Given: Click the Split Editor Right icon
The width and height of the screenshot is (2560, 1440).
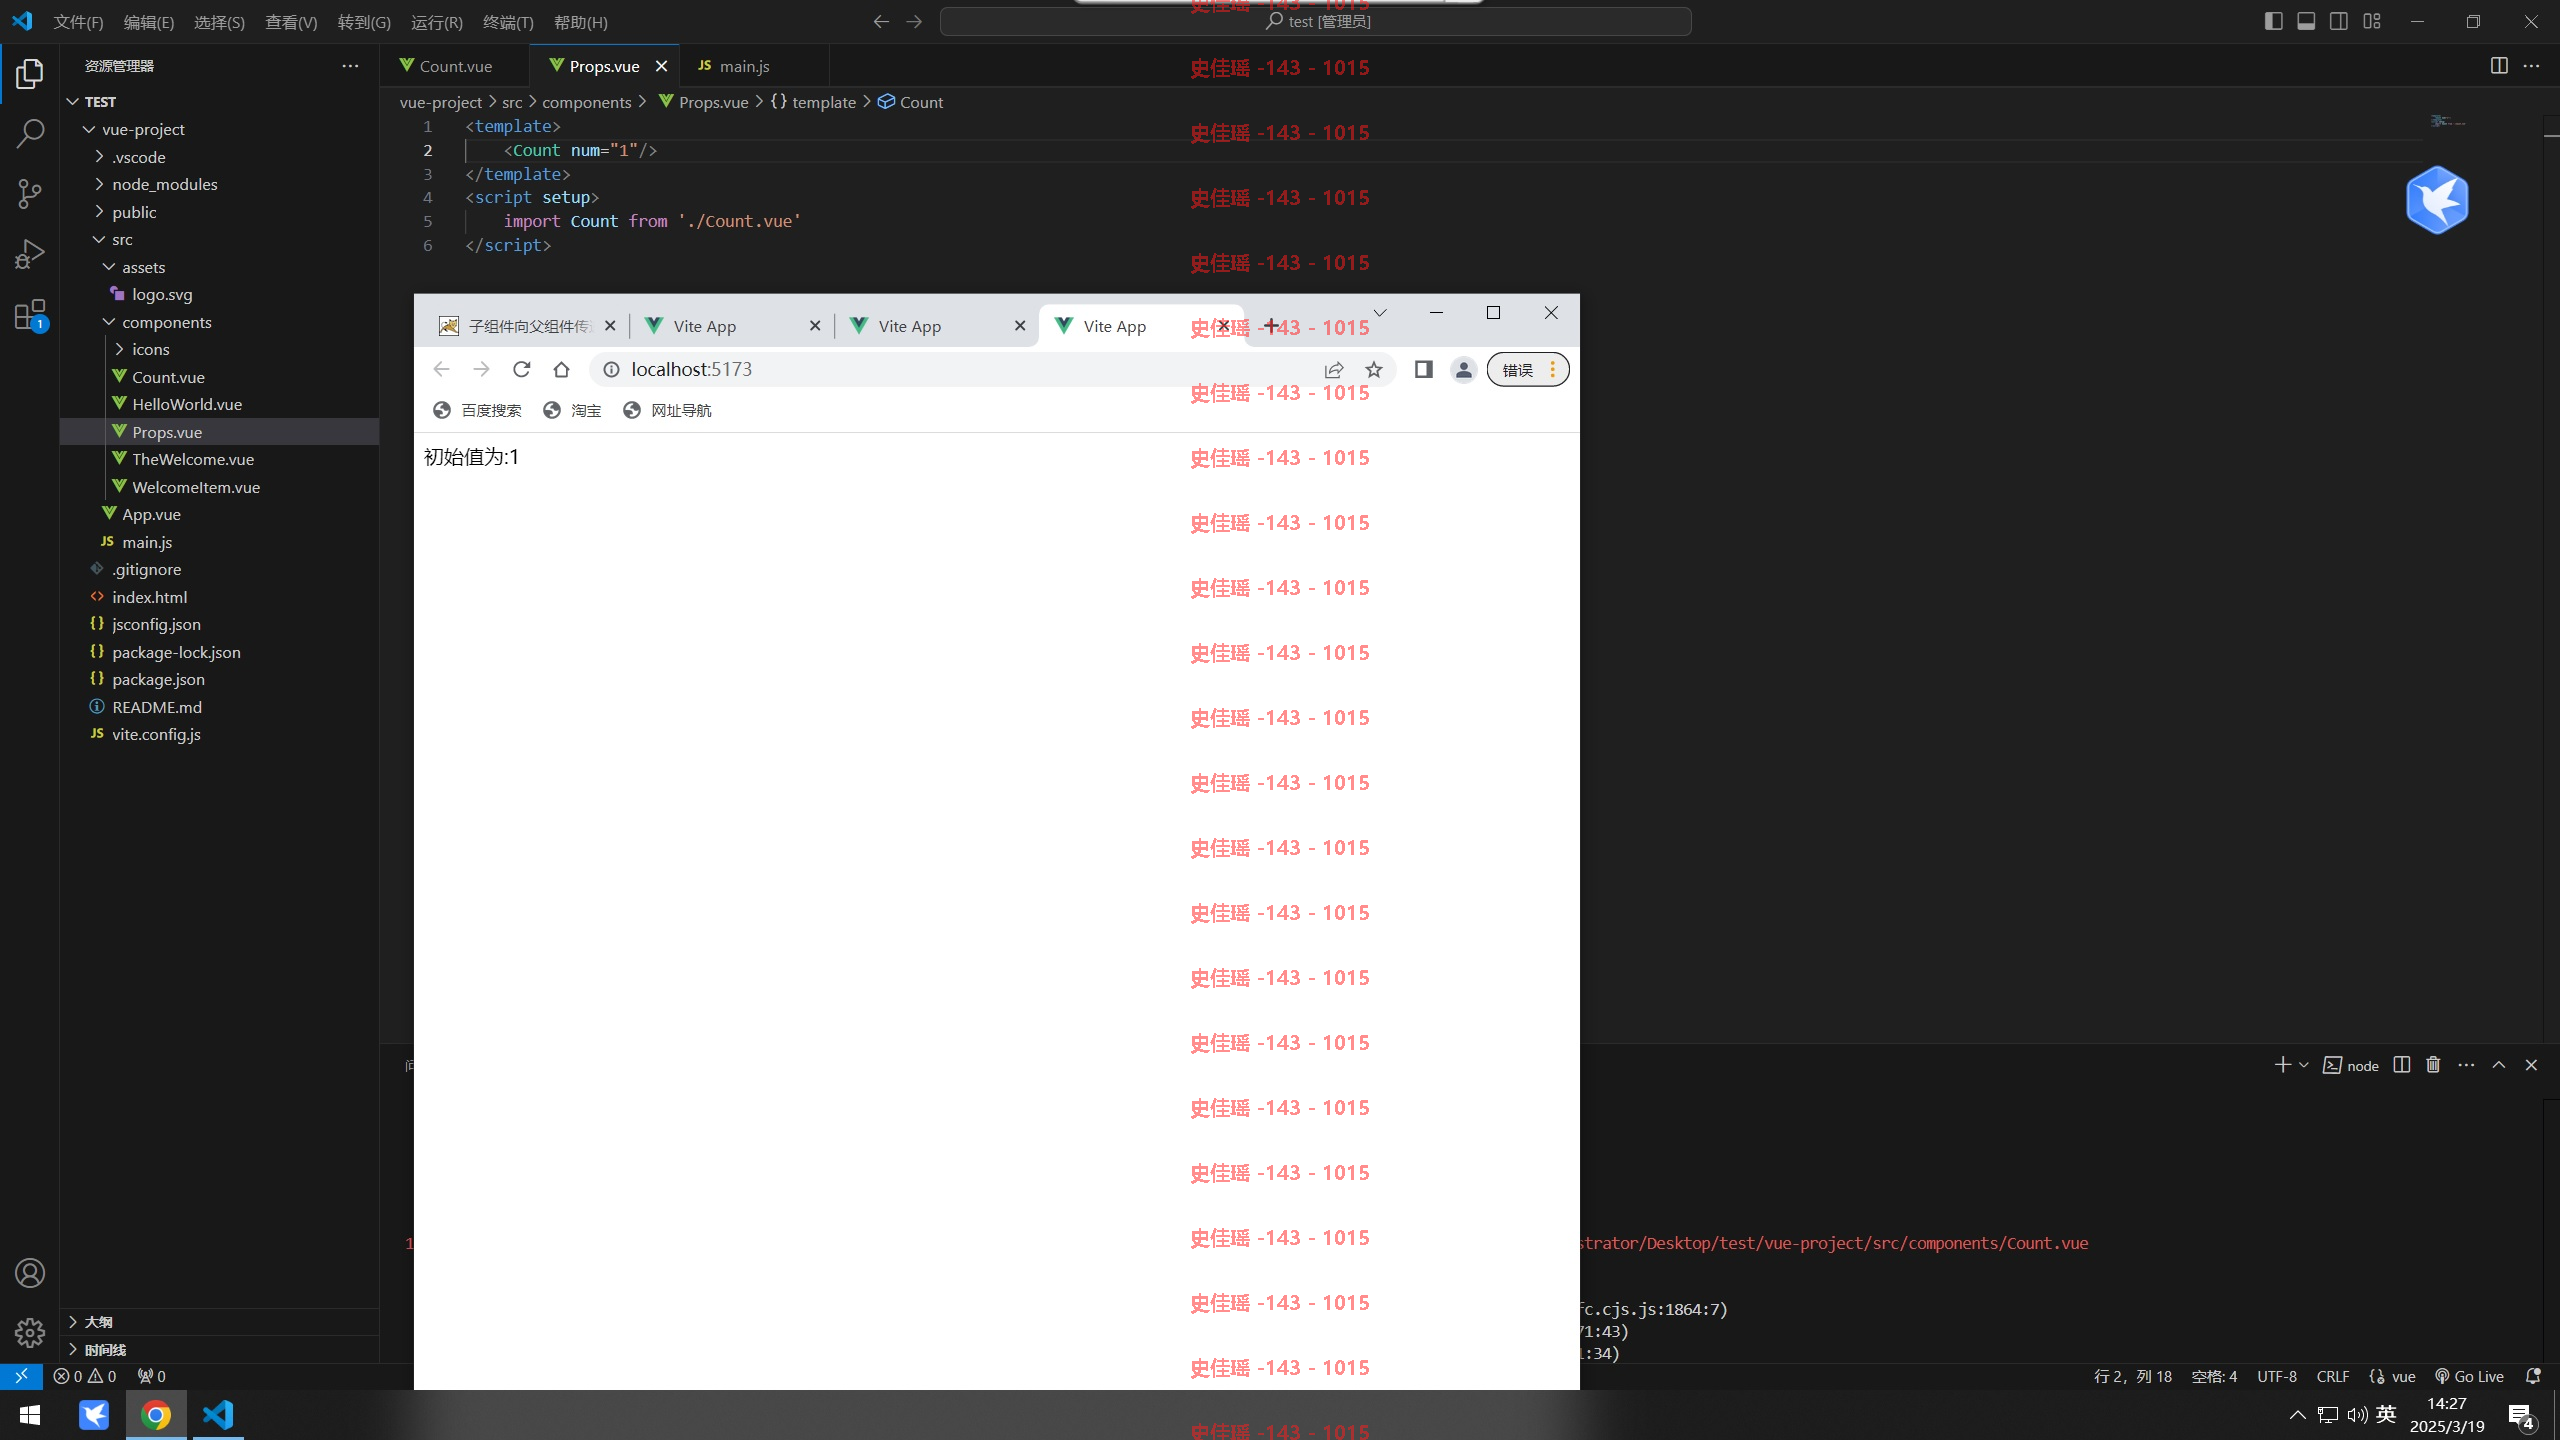Looking at the screenshot, I should tap(2499, 66).
